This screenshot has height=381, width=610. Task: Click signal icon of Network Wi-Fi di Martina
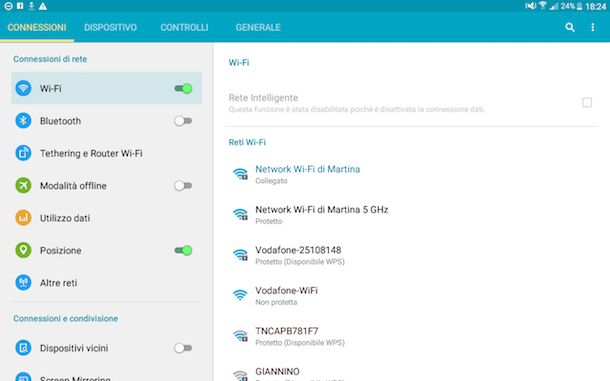tap(240, 174)
